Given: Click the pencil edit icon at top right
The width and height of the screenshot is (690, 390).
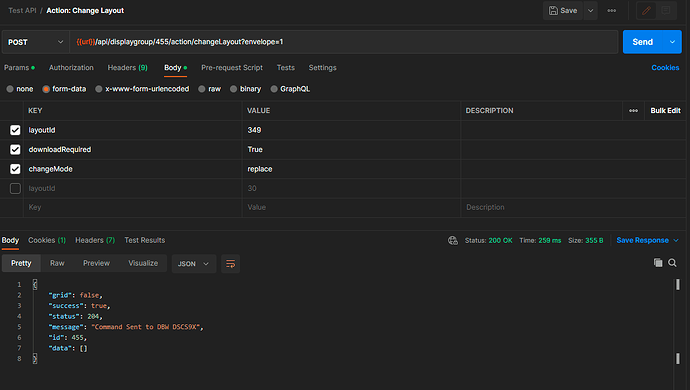Looking at the screenshot, I should click(646, 11).
